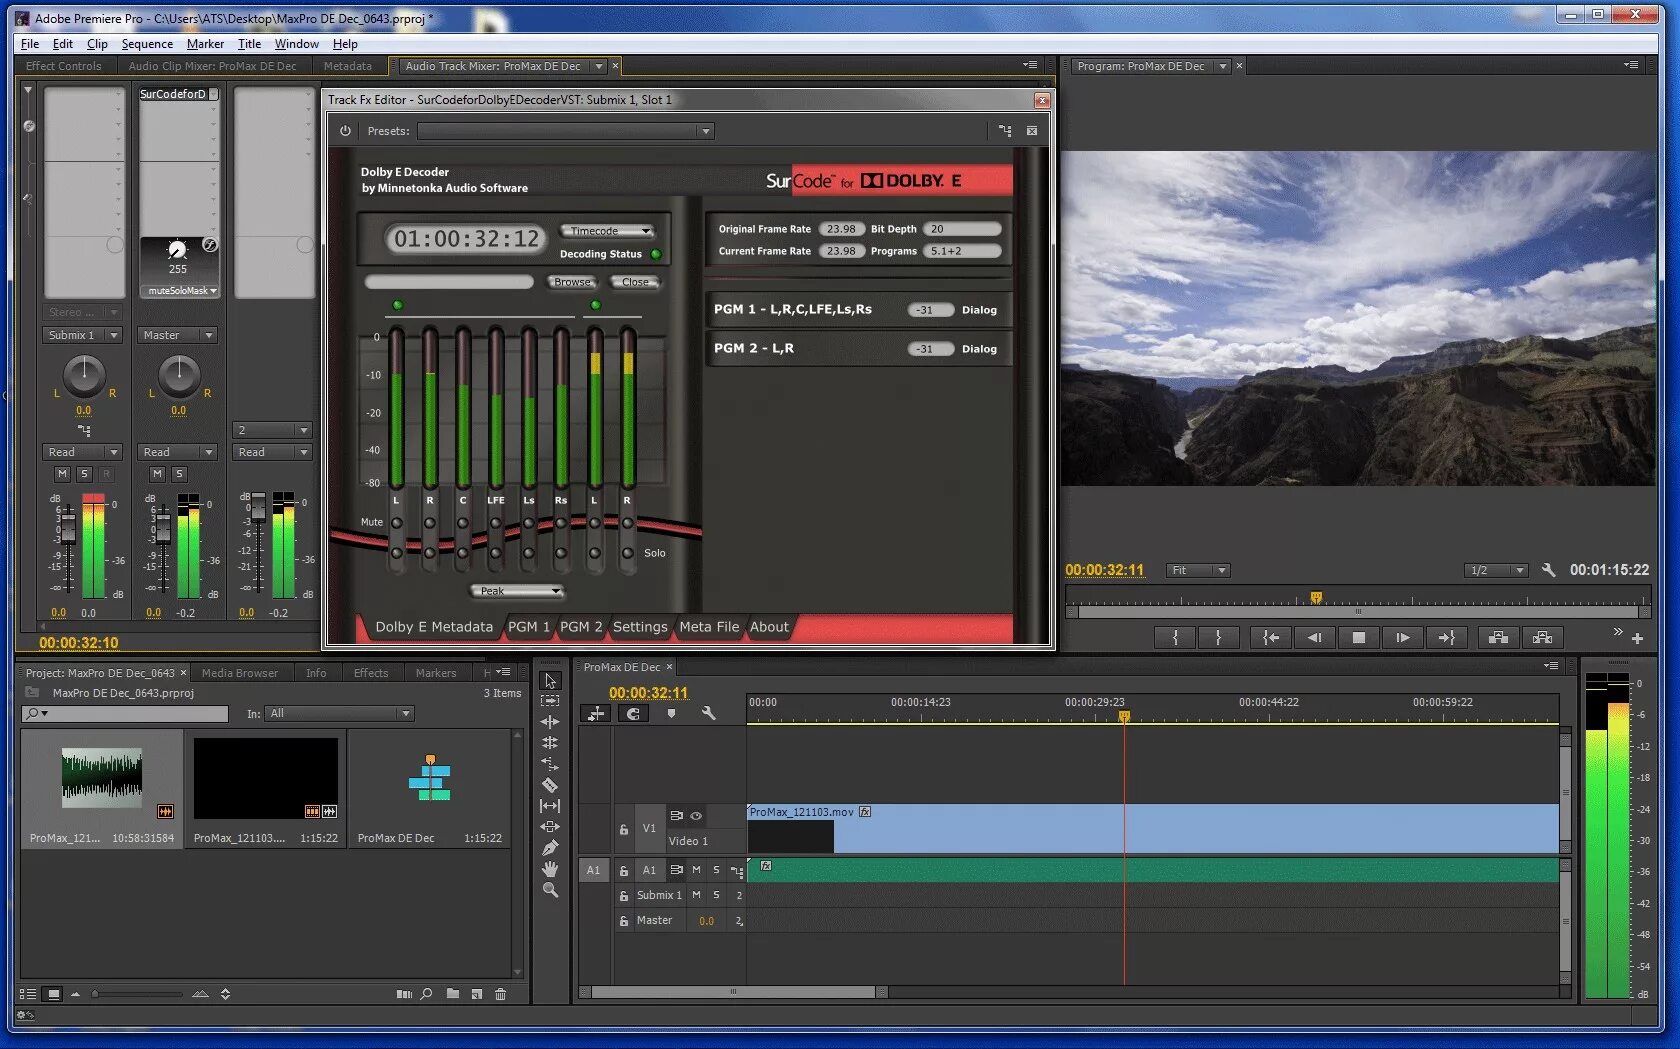1680x1049 pixels.
Task: Open timeline display settings wrench
Action: click(x=709, y=713)
